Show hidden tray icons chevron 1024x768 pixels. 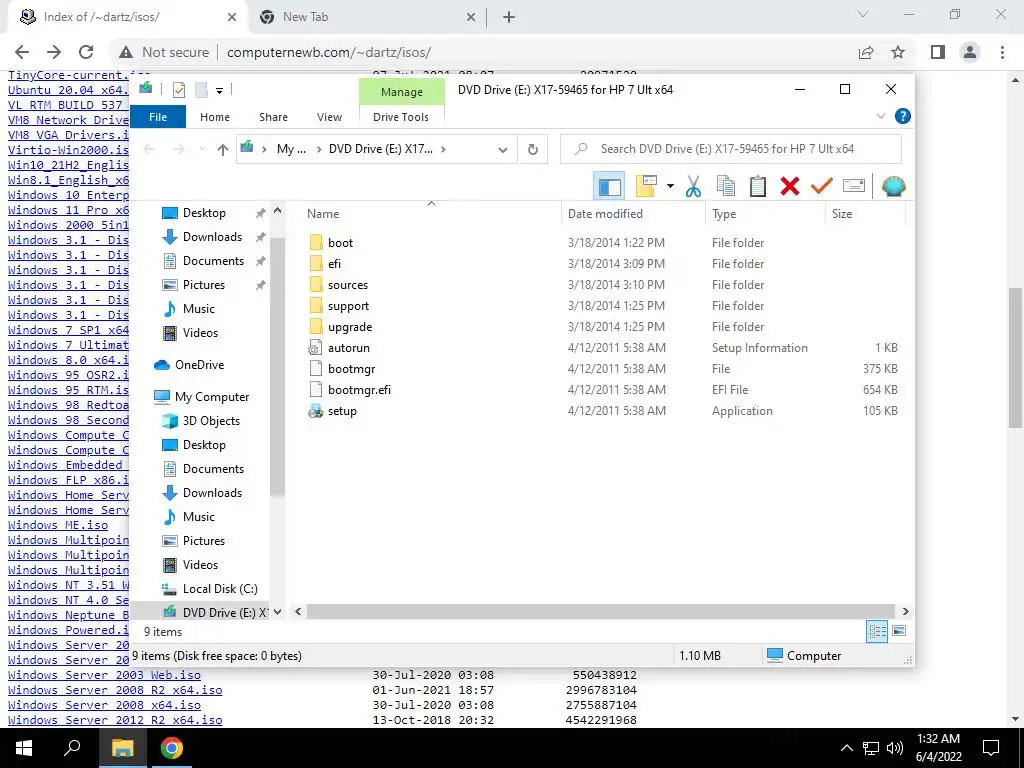pos(846,748)
